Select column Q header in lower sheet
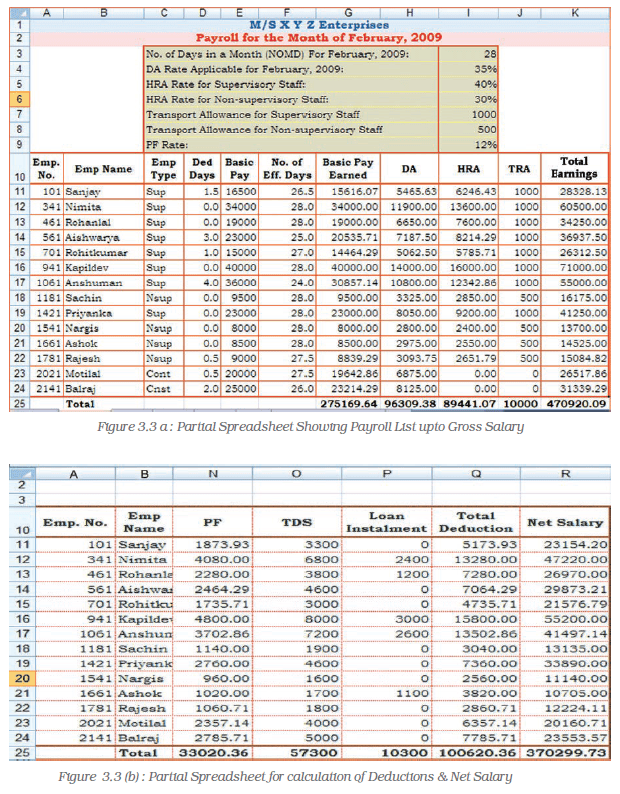Screen dimensions: 620x794 [x=476, y=474]
